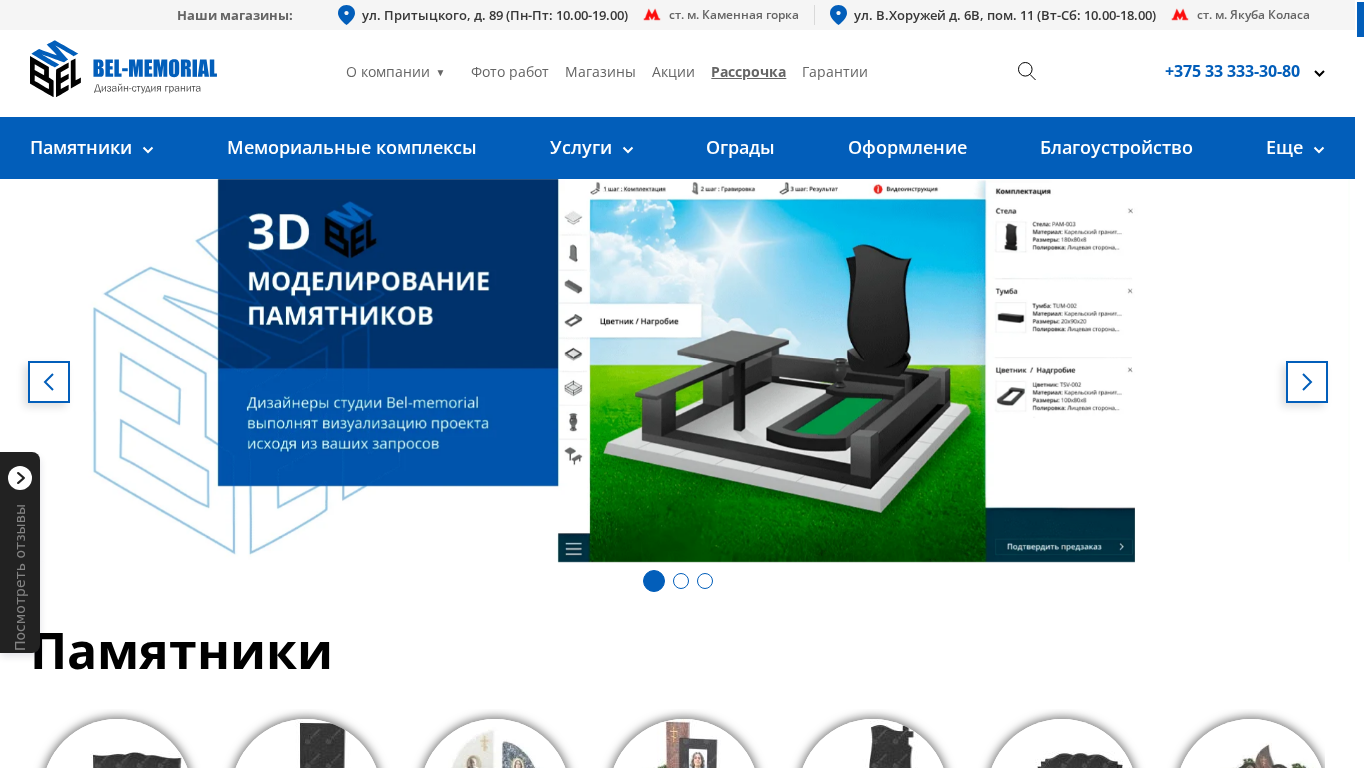This screenshot has width=1366, height=768.
Task: Call the phone number +375 33 333-30-80
Action: coord(1232,71)
